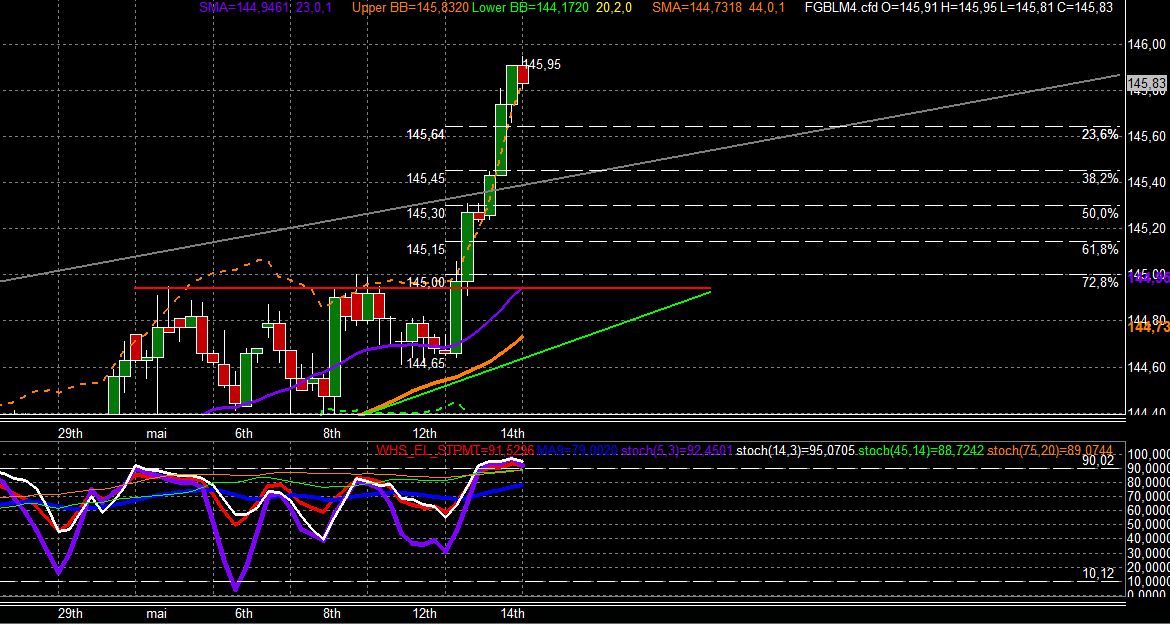Click the 145,95 high price label

542,65
